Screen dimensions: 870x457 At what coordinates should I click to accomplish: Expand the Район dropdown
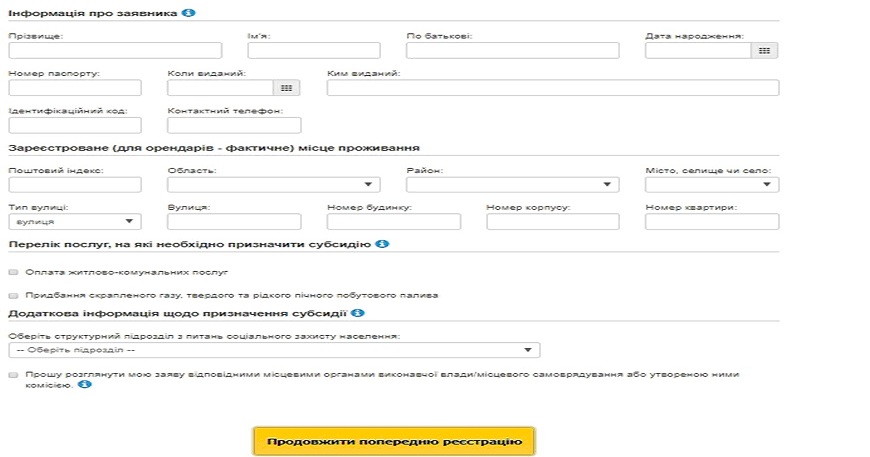tap(513, 185)
